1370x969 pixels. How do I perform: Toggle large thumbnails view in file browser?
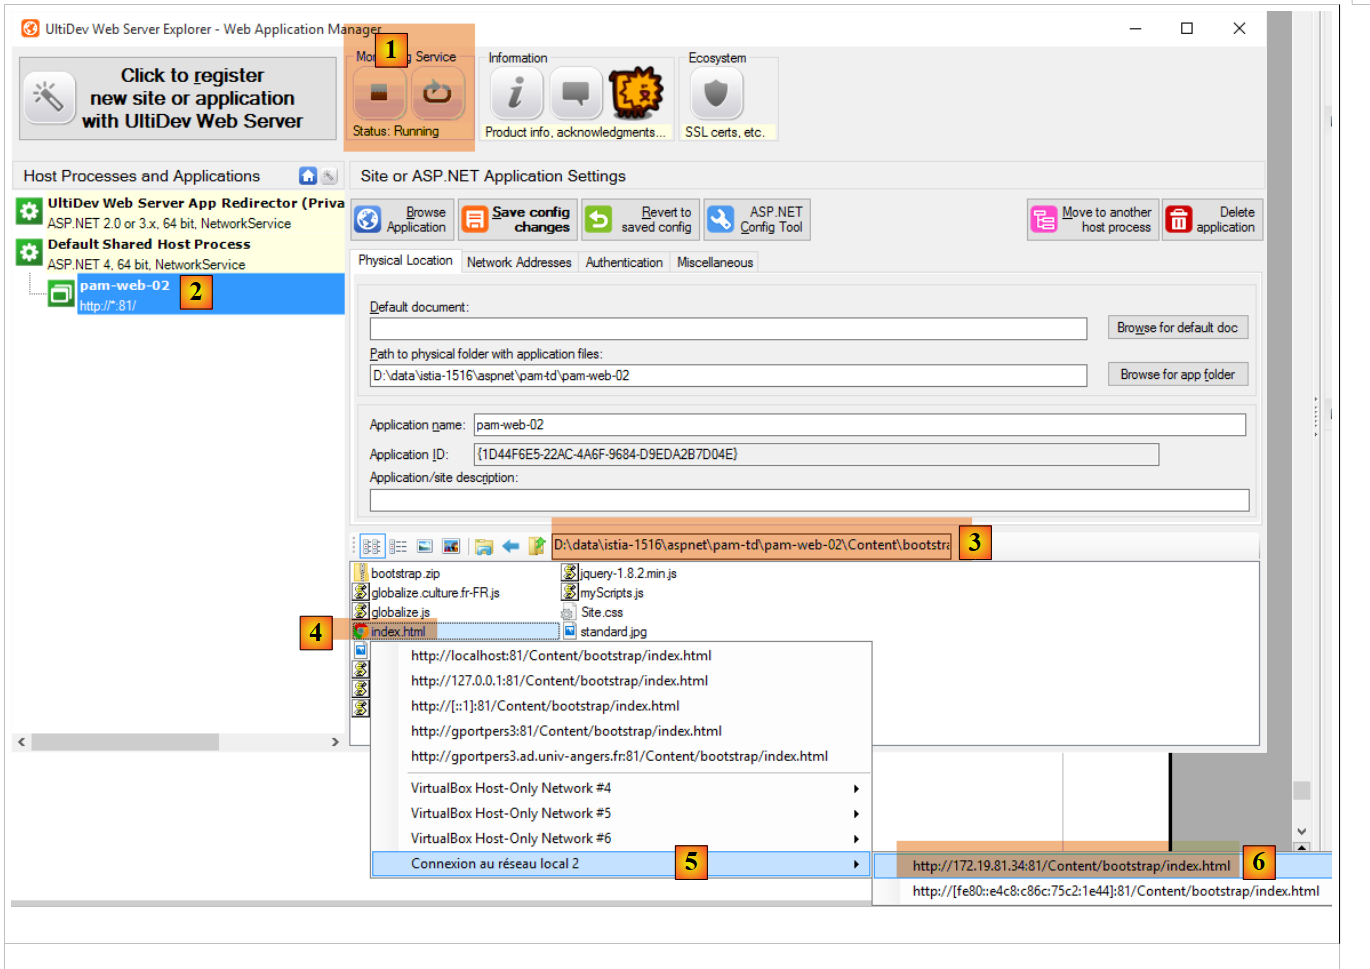tap(451, 546)
